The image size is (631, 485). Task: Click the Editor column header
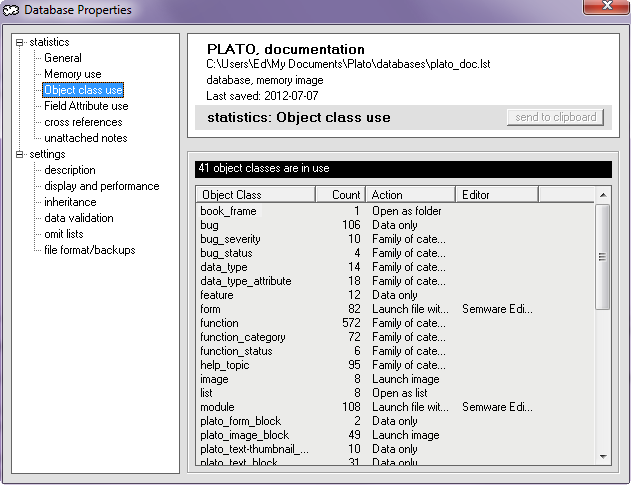[x=497, y=194]
